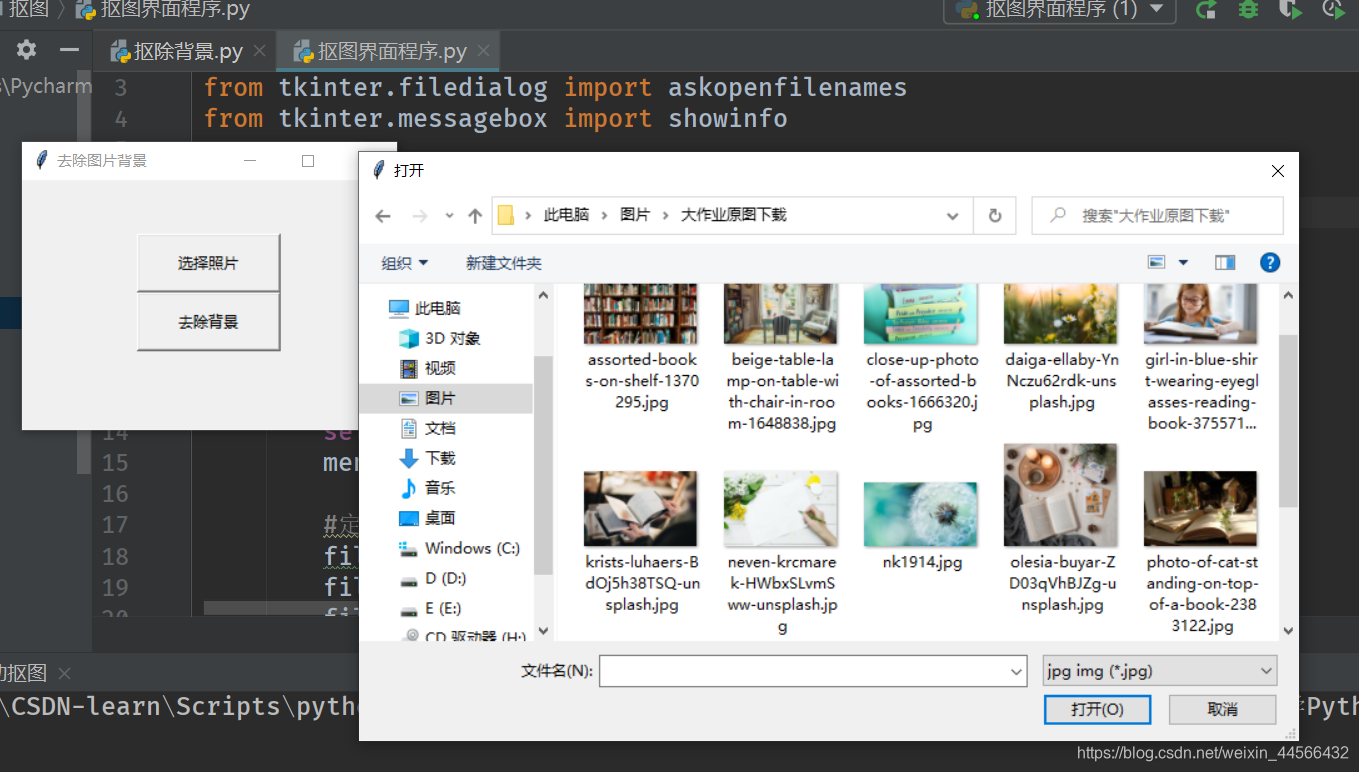
Task: Launch the profiler run icon
Action: [x=1334, y=10]
